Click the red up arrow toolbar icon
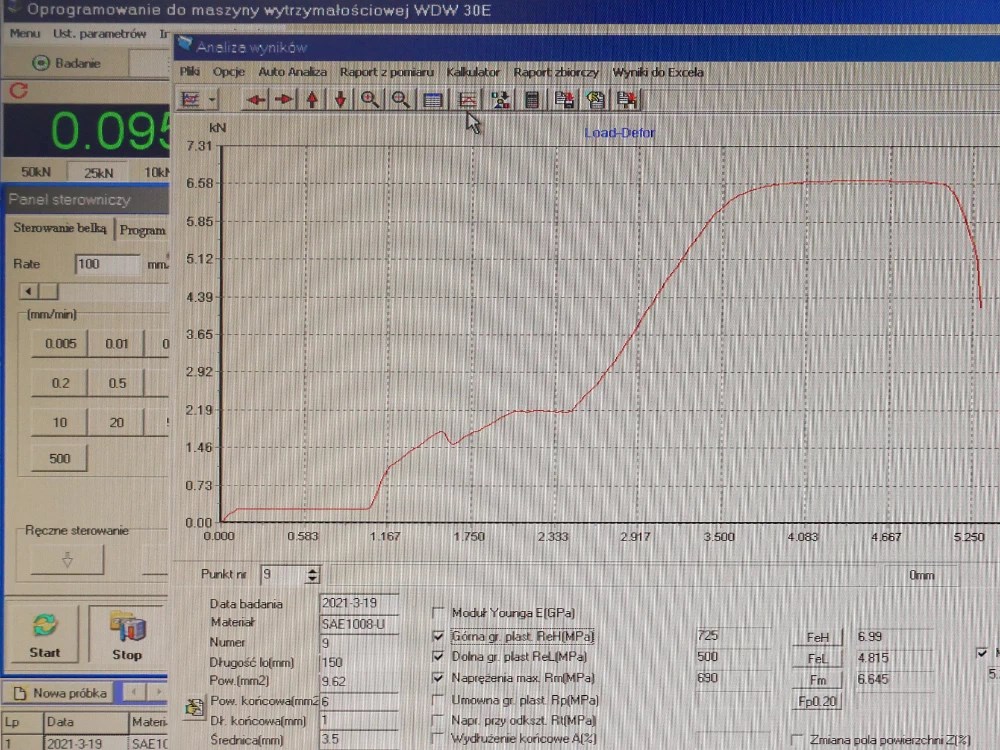 [x=313, y=100]
